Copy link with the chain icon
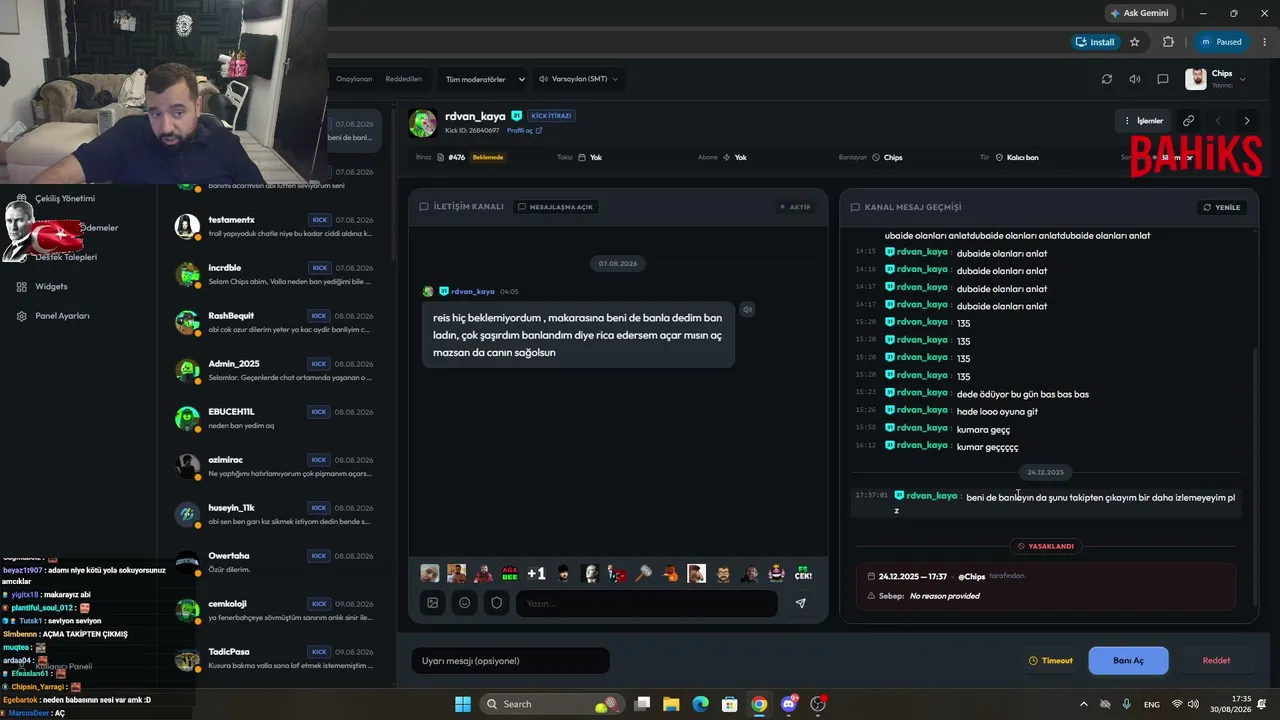 coord(1189,121)
